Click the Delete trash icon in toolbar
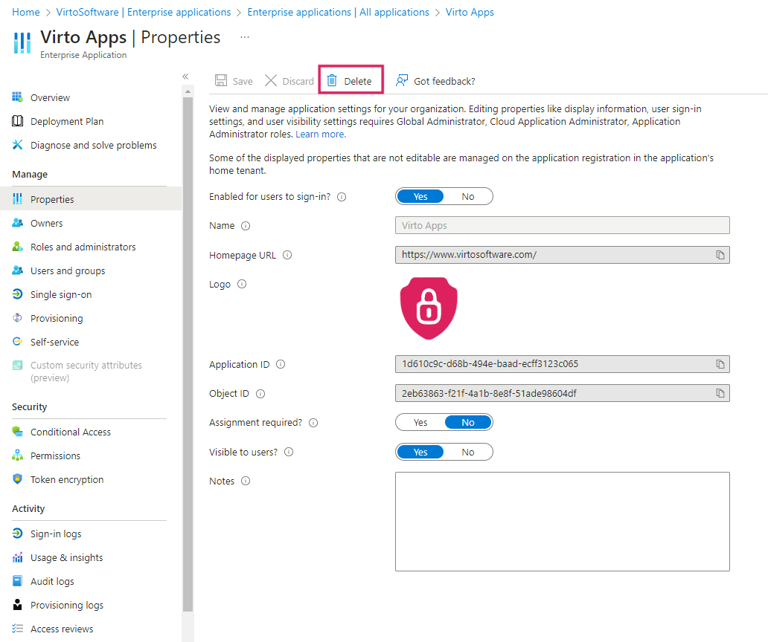The image size is (768, 642). coord(332,80)
